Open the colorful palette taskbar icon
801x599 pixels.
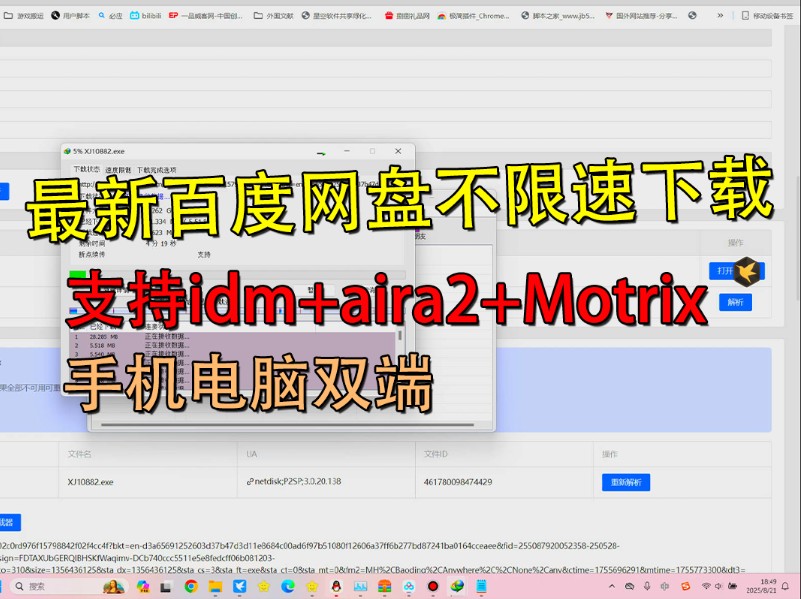click(143, 587)
